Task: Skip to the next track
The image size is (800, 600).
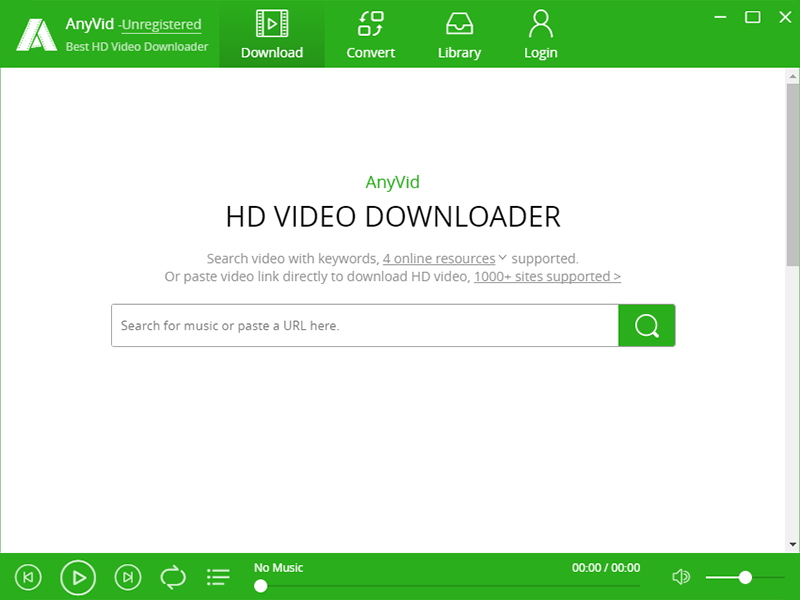Action: (x=128, y=577)
